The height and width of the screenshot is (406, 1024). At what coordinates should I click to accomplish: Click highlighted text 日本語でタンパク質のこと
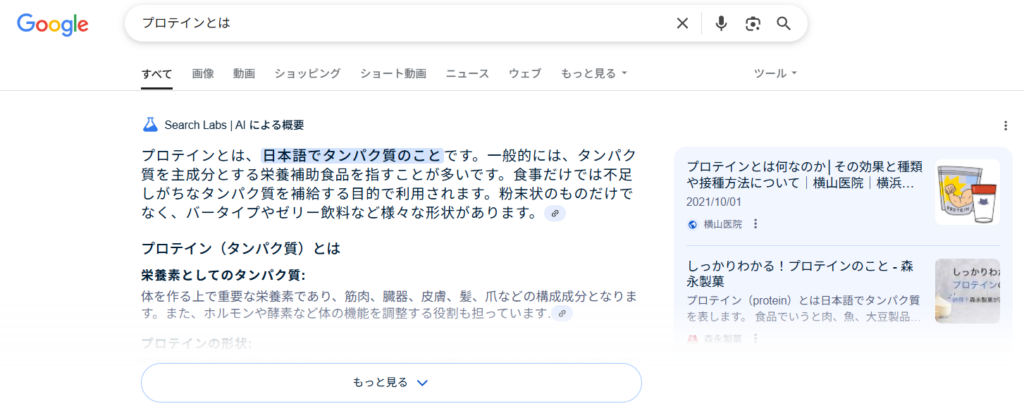[x=353, y=155]
